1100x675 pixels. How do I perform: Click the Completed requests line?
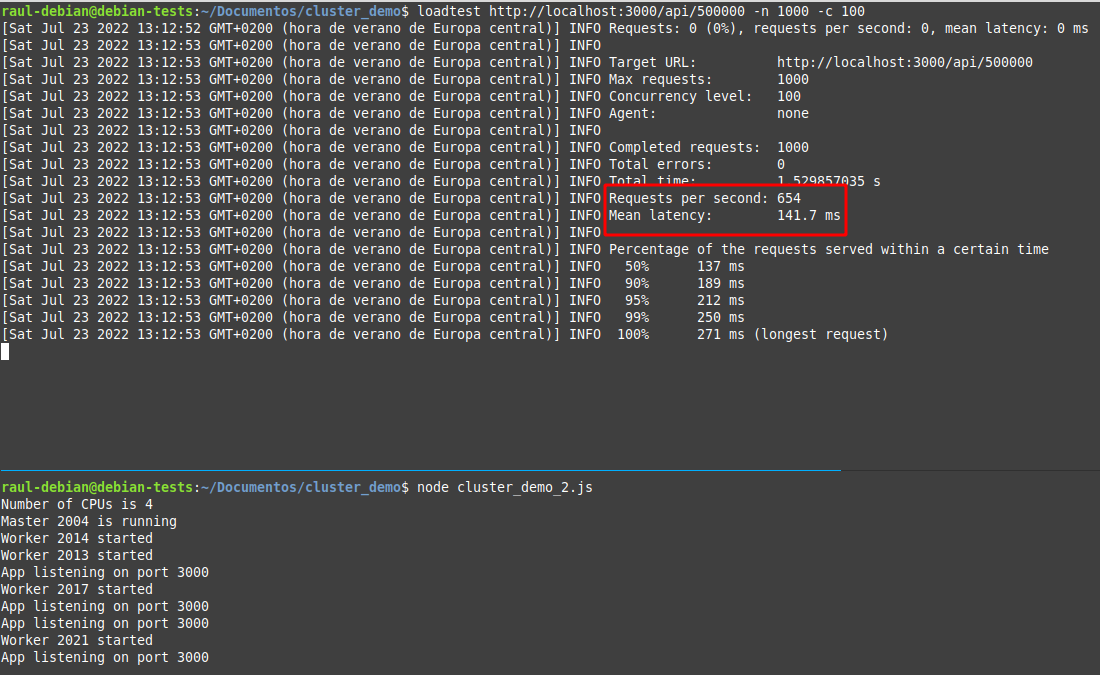(x=708, y=147)
